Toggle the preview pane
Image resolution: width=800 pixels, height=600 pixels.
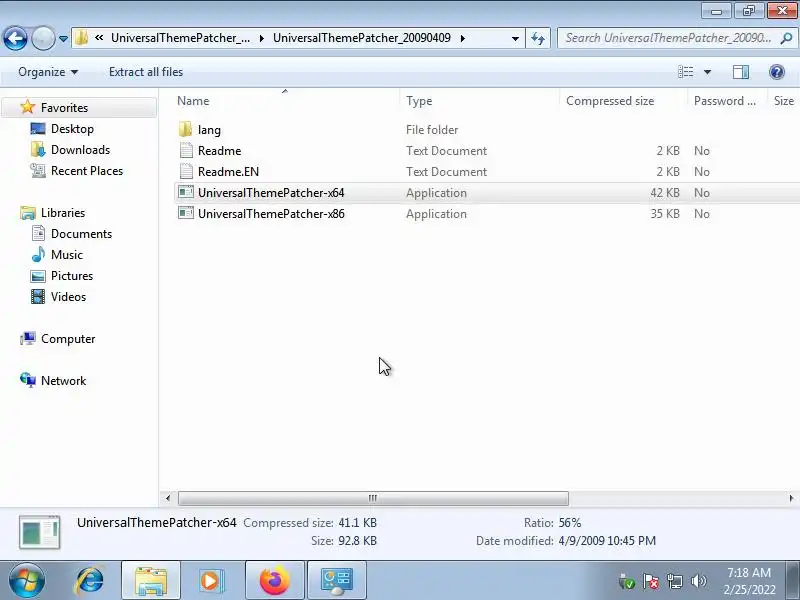point(741,72)
